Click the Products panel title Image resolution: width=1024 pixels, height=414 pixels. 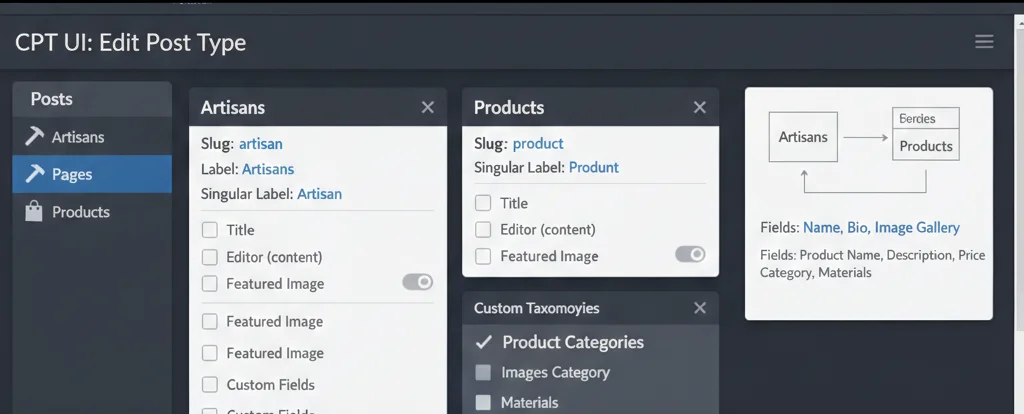coord(509,107)
